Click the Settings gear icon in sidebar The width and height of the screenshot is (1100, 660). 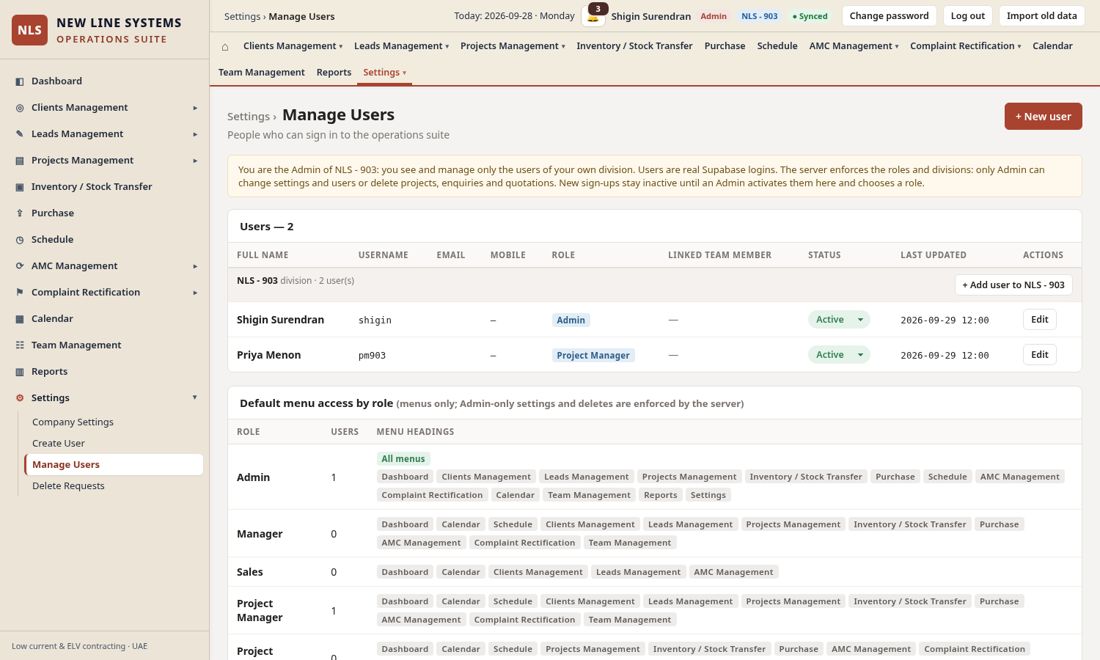click(x=20, y=398)
